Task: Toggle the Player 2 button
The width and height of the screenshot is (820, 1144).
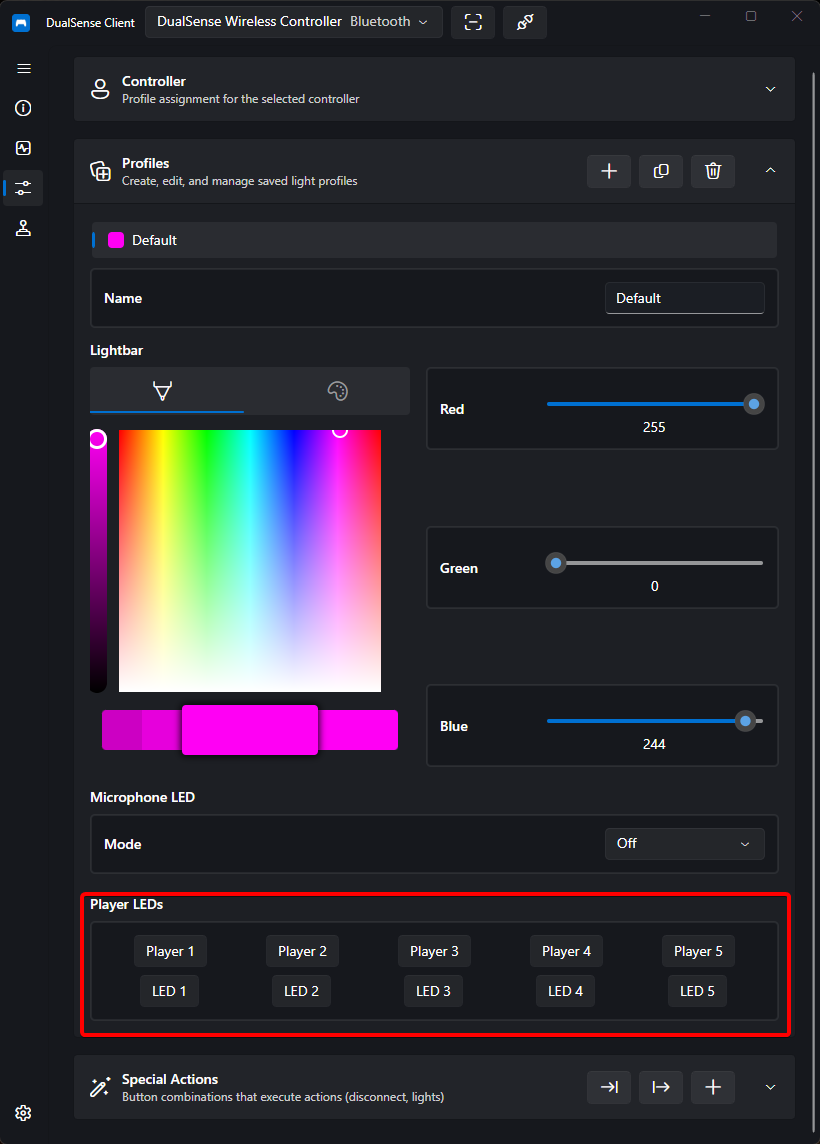Action: click(302, 951)
